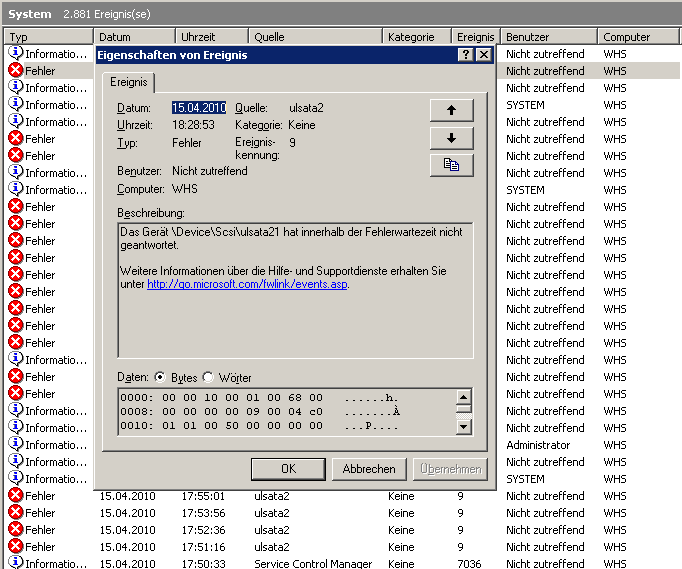This screenshot has height=569, width=682.
Task: Sort event list by Computer column
Action: [638, 37]
